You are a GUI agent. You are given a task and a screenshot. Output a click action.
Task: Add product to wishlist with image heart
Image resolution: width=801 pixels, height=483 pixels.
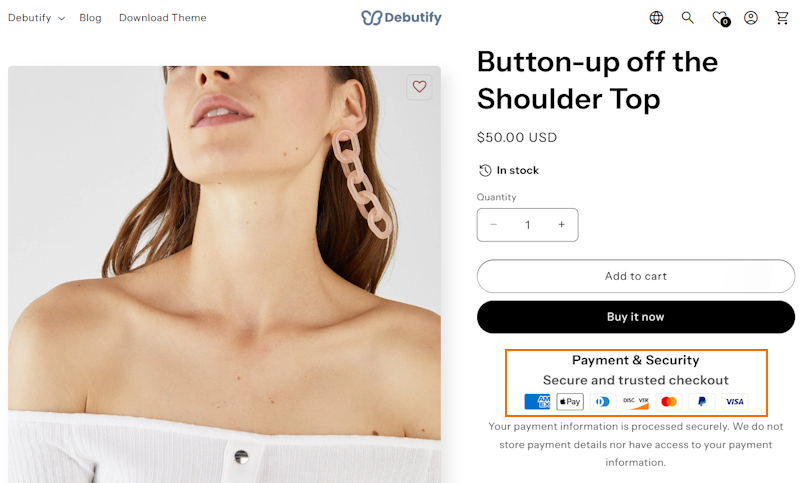point(419,87)
